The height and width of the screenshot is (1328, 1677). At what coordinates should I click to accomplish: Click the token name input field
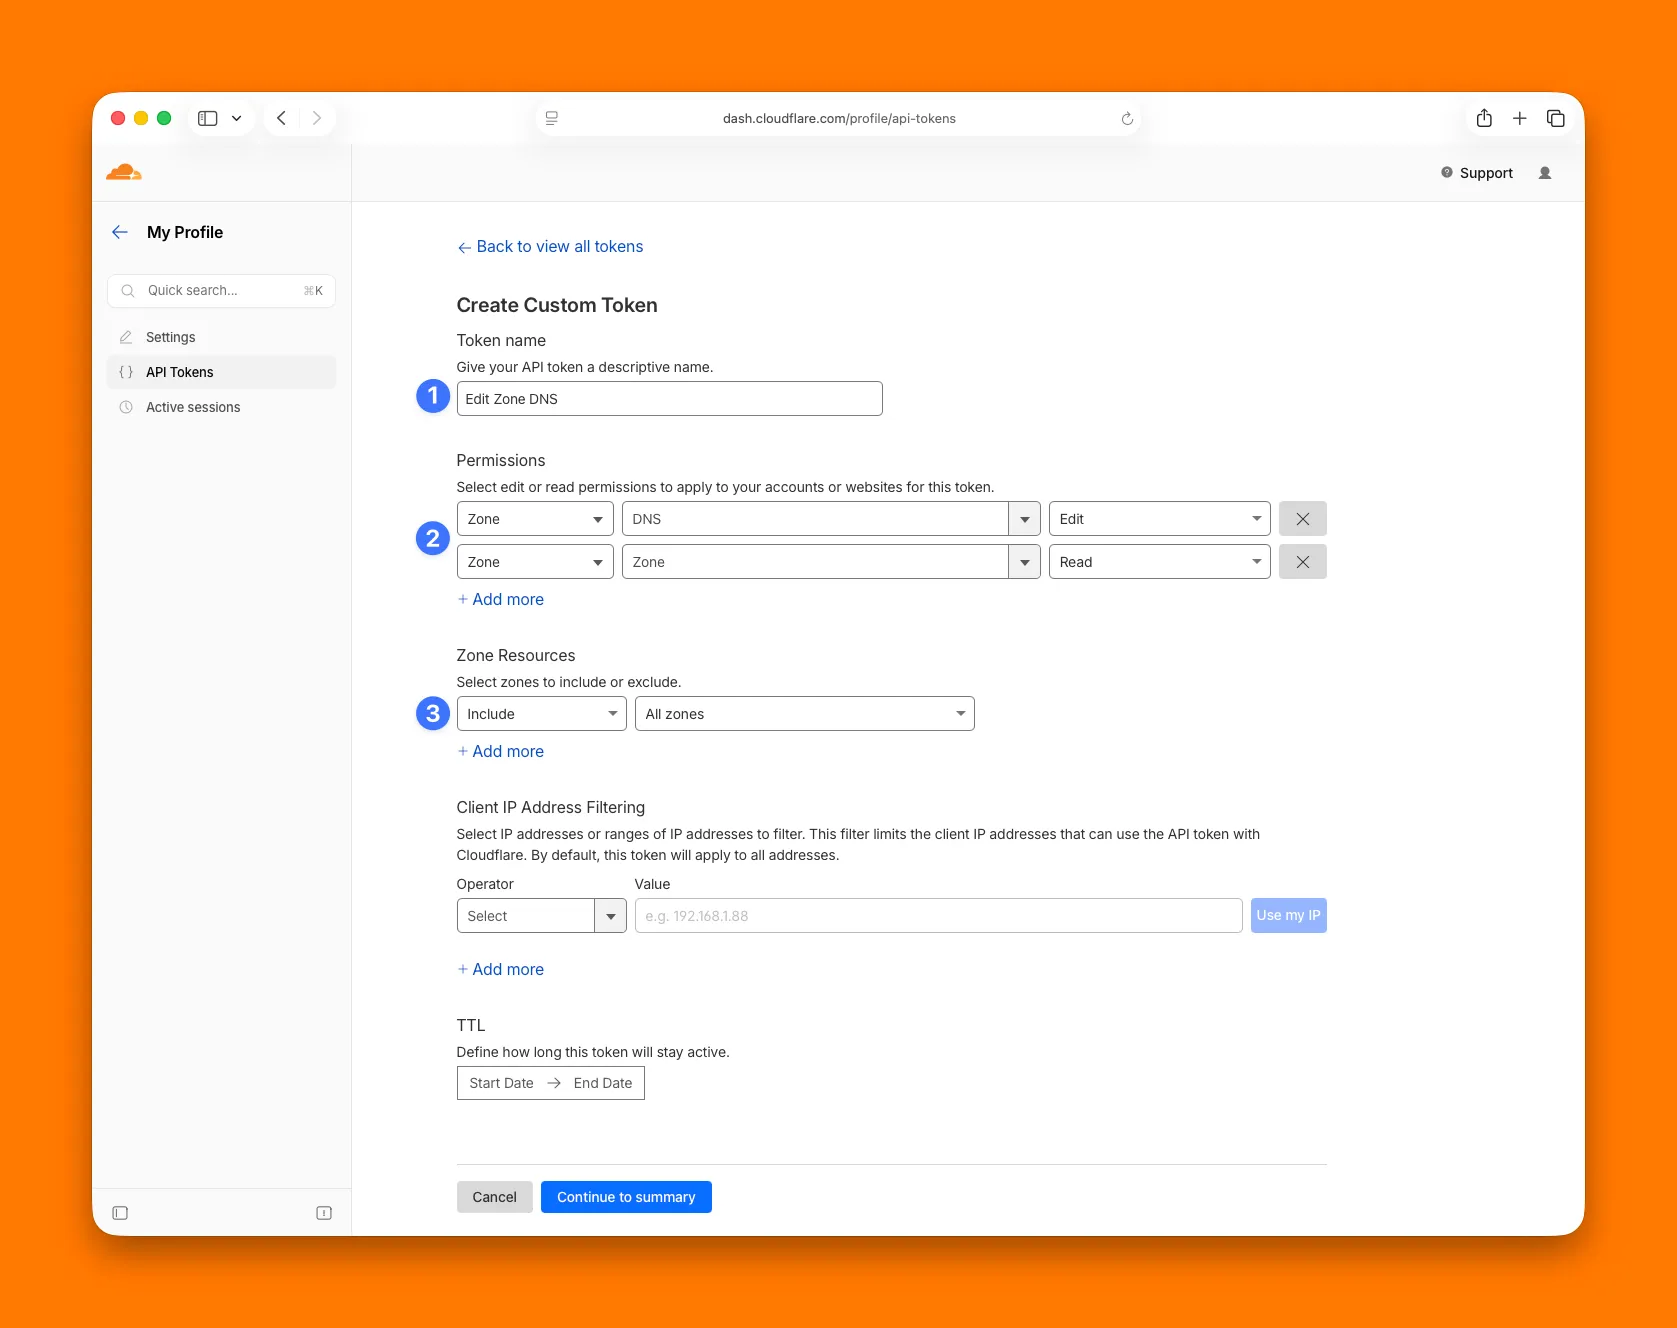[668, 398]
